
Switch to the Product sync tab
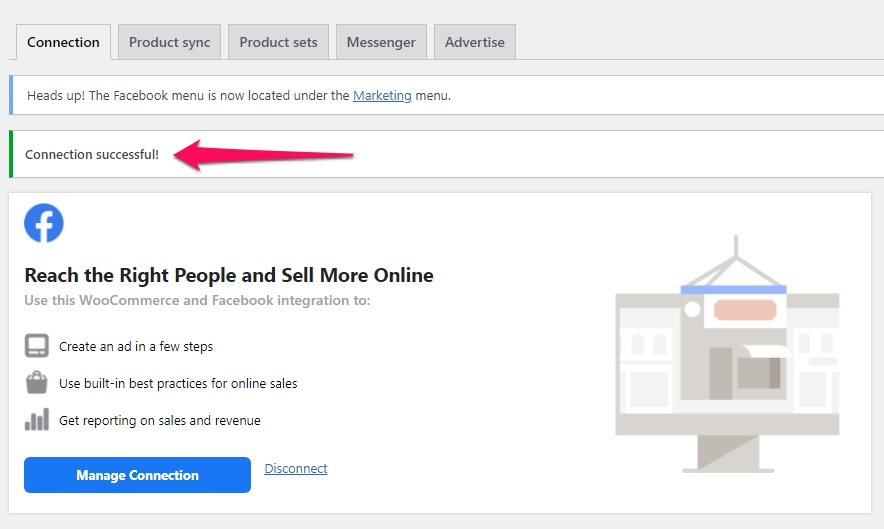[170, 42]
